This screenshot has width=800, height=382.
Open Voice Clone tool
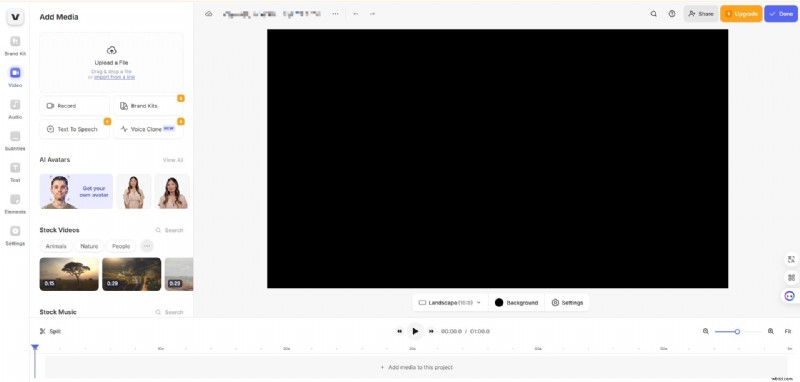coord(148,130)
